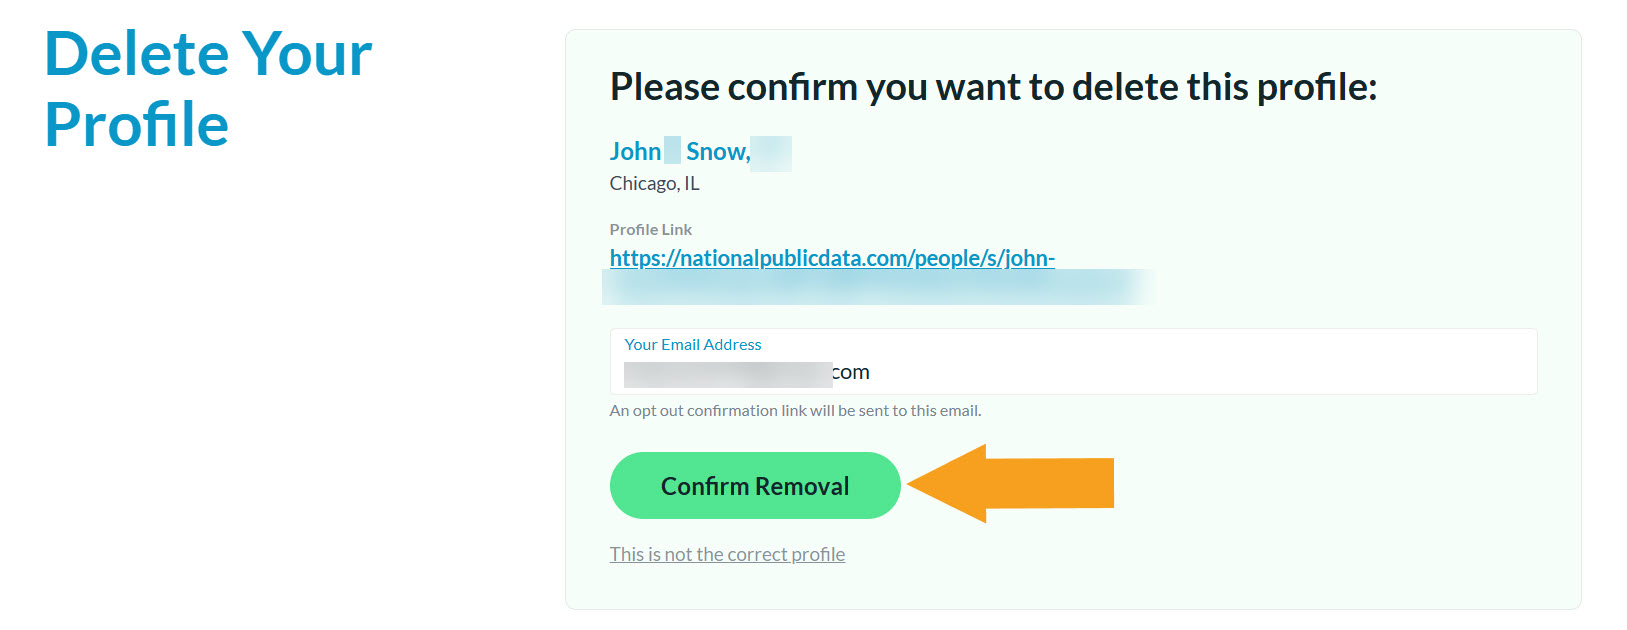1627x630 pixels.
Task: Click the 'Delete Your Profile' heading
Action: [207, 88]
